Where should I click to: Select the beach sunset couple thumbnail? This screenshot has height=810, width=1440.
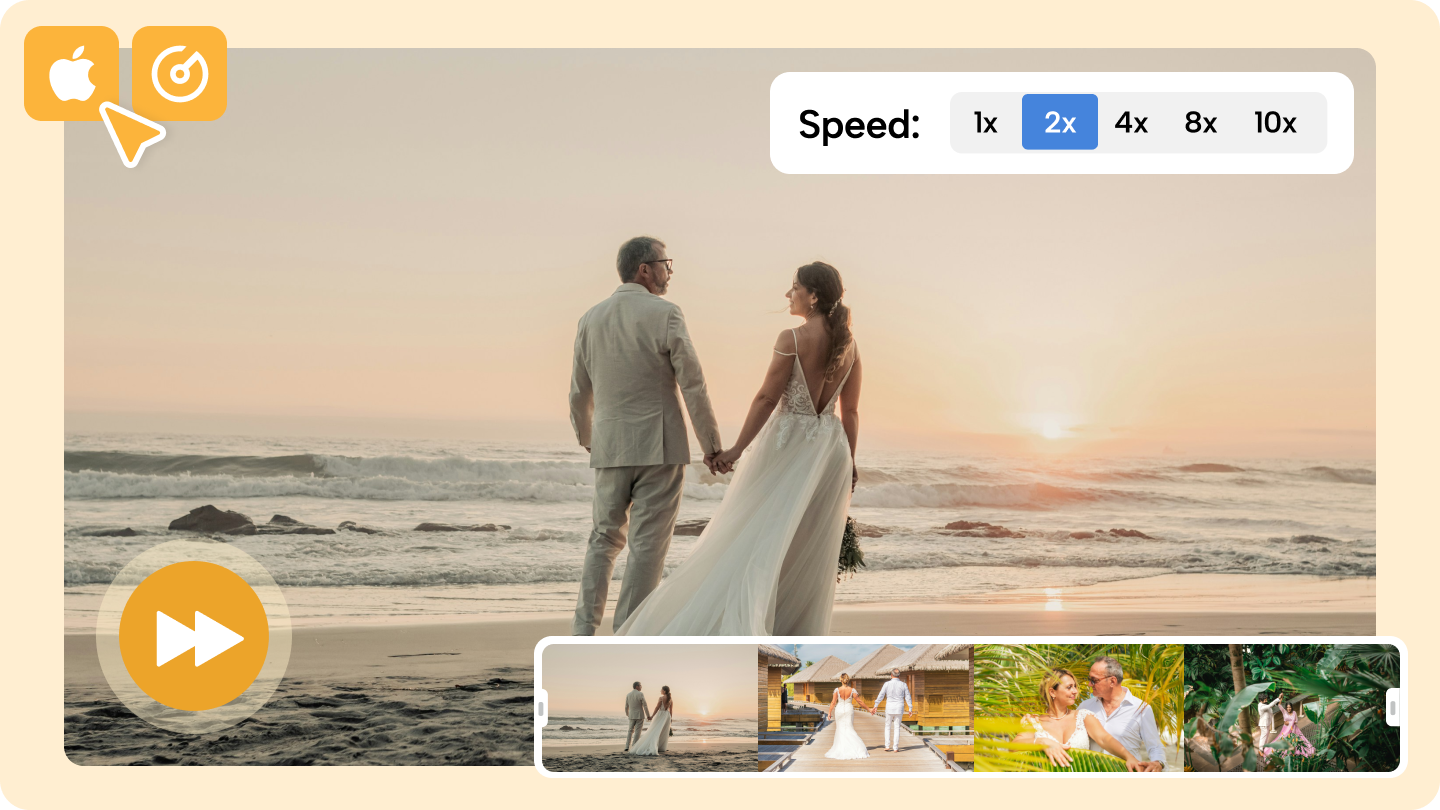point(650,708)
